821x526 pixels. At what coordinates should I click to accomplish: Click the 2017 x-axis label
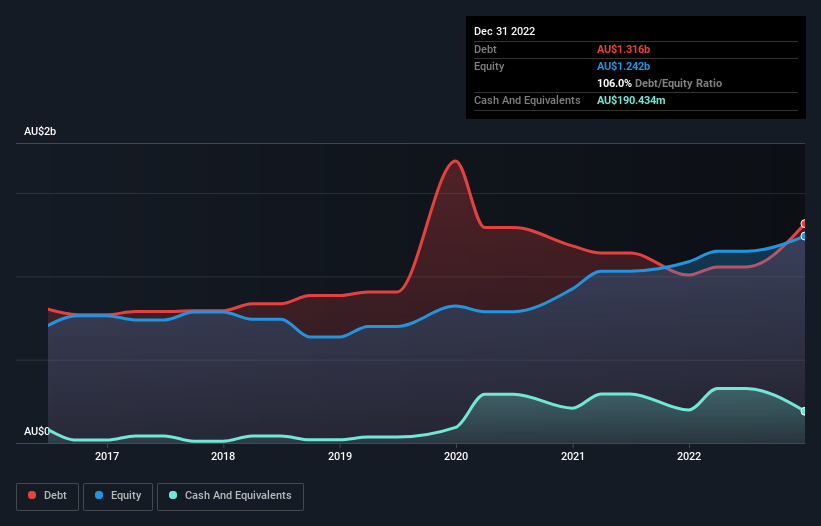pos(107,456)
